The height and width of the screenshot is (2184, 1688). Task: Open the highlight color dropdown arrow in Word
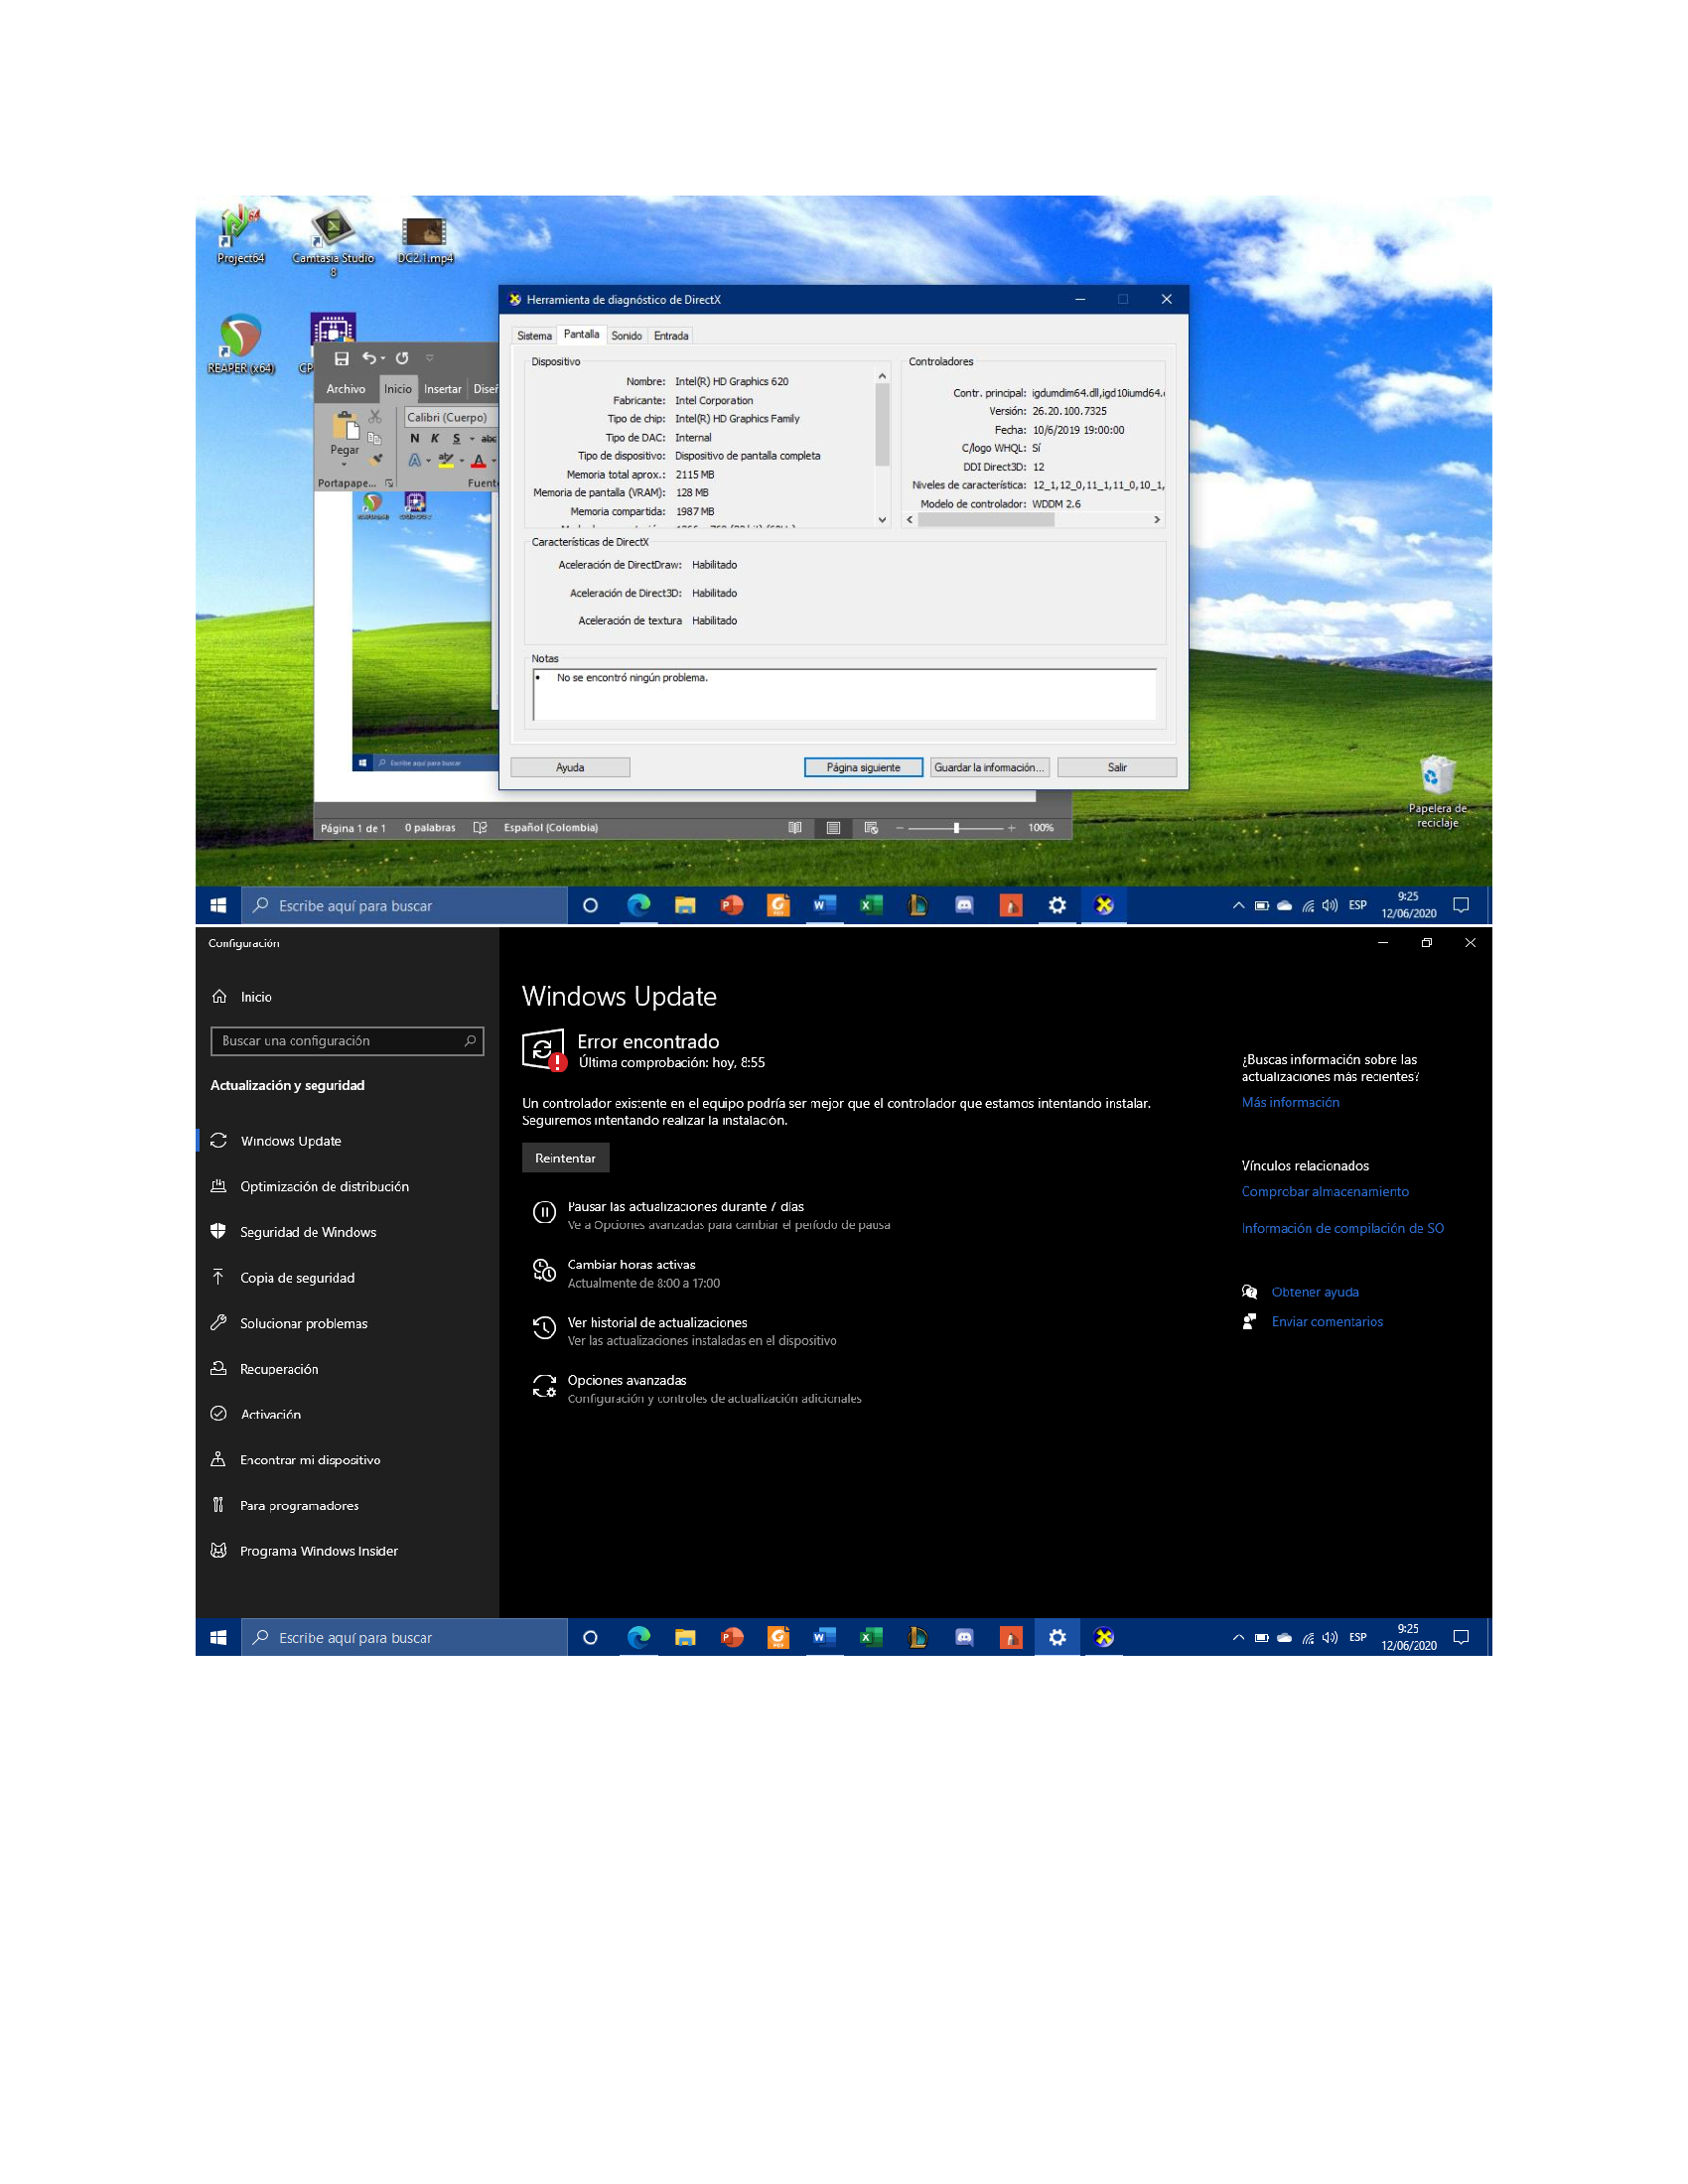click(461, 461)
